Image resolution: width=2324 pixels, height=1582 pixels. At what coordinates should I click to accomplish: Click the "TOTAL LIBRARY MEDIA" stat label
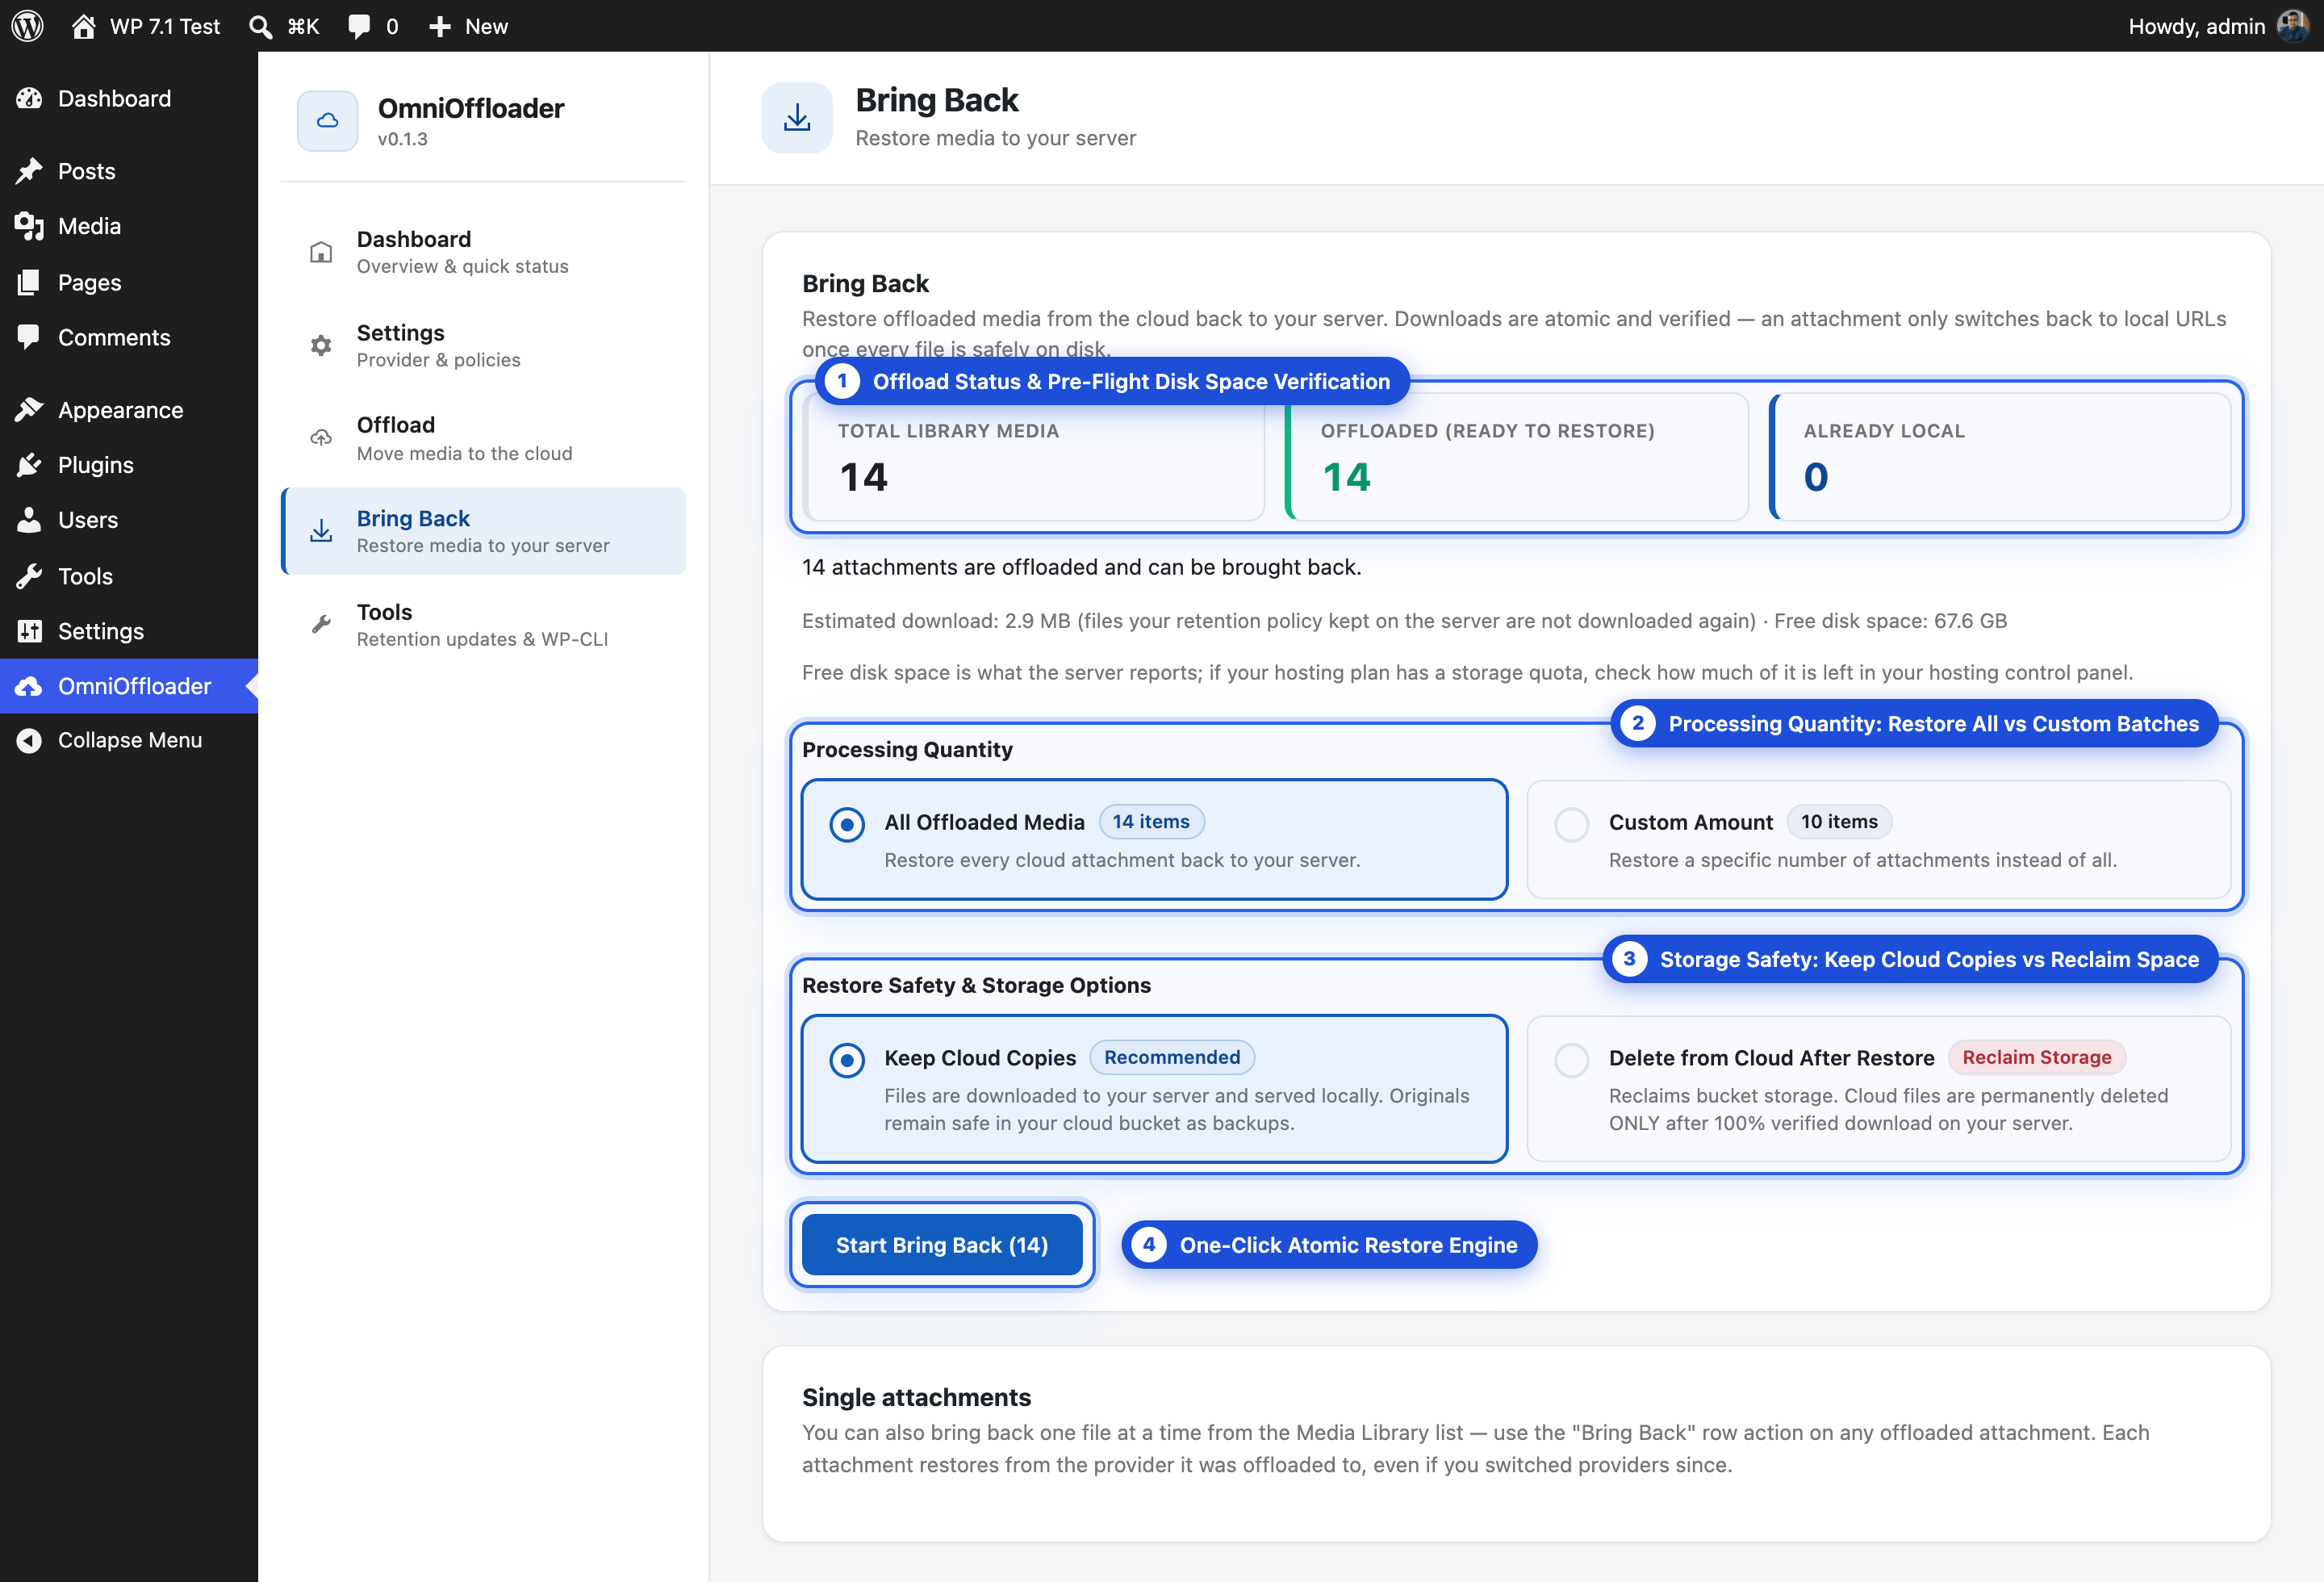[x=948, y=431]
